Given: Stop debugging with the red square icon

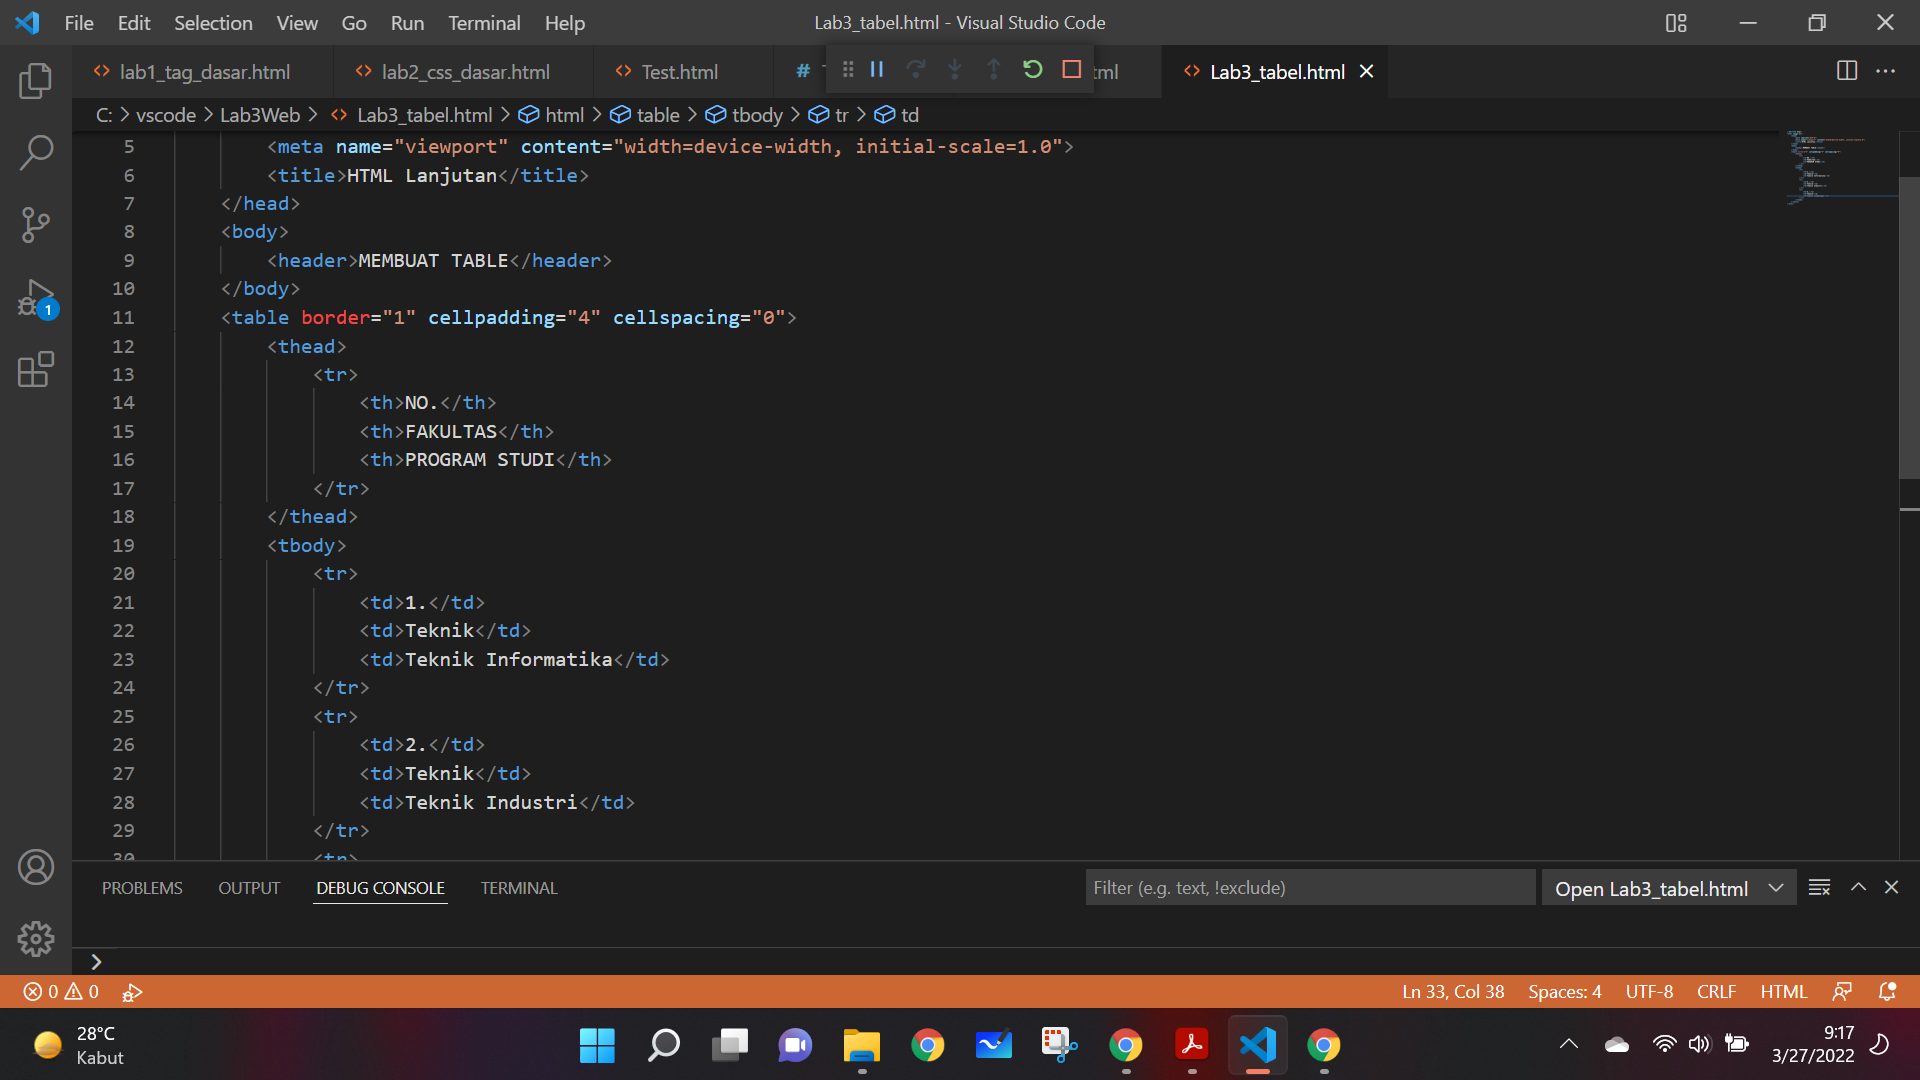Looking at the screenshot, I should (1072, 69).
